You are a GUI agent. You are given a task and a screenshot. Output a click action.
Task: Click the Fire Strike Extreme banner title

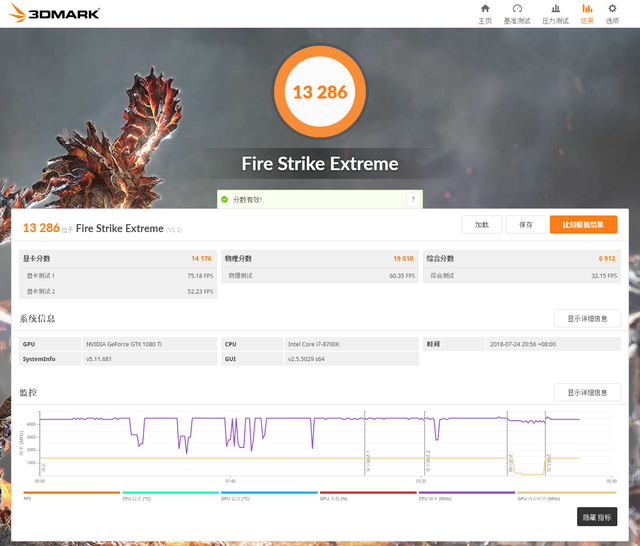point(320,164)
